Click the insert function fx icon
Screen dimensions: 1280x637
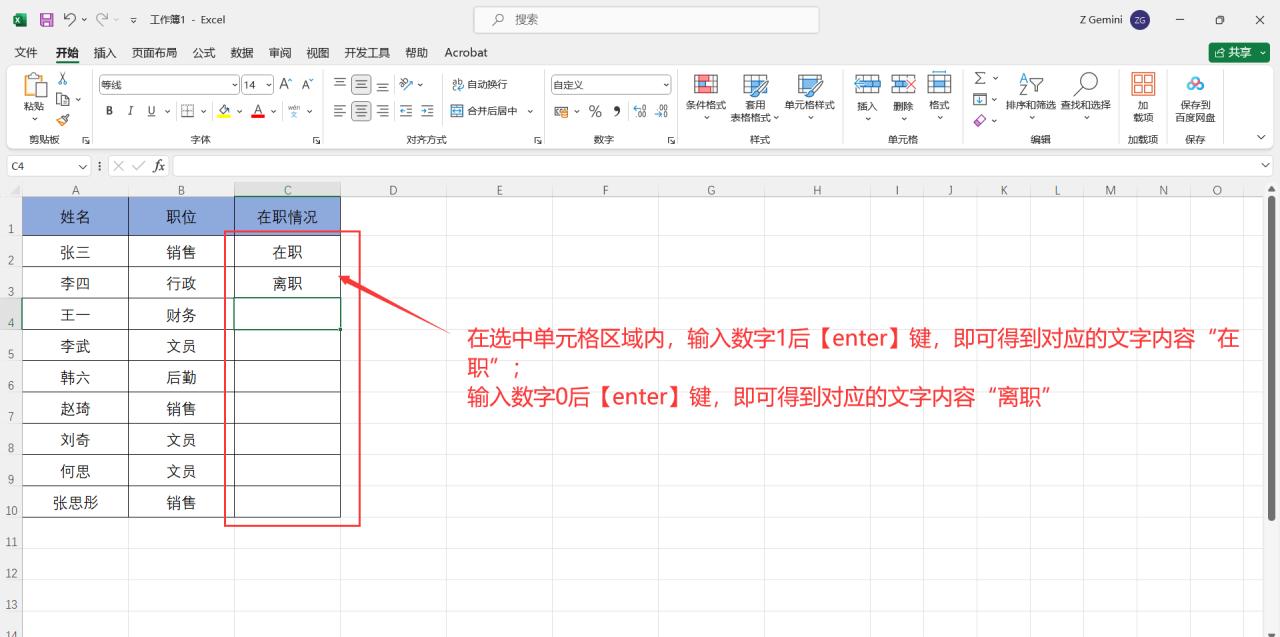tap(159, 166)
